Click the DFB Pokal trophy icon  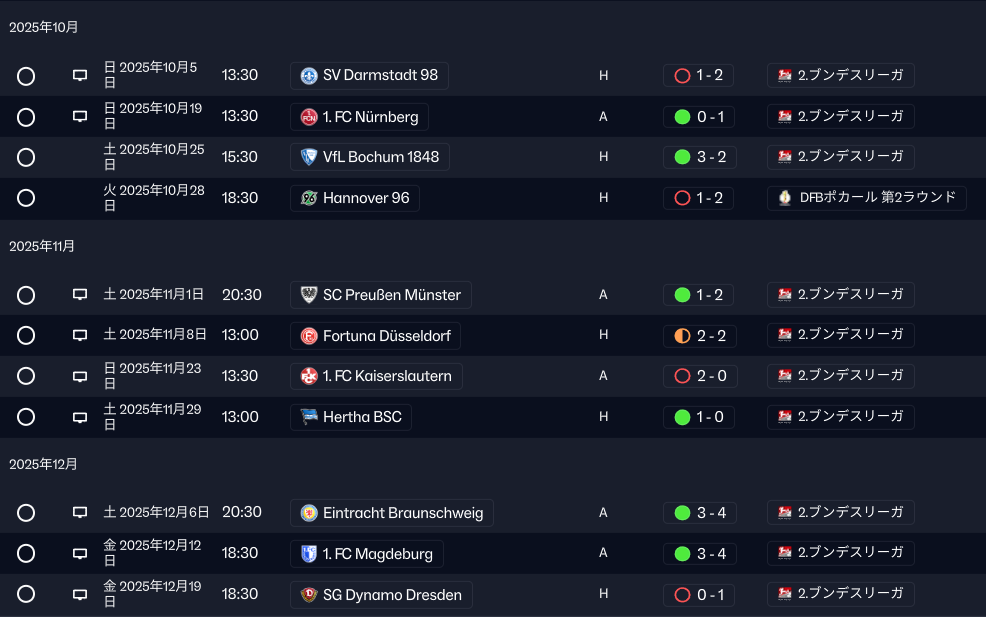pyautogui.click(x=785, y=197)
